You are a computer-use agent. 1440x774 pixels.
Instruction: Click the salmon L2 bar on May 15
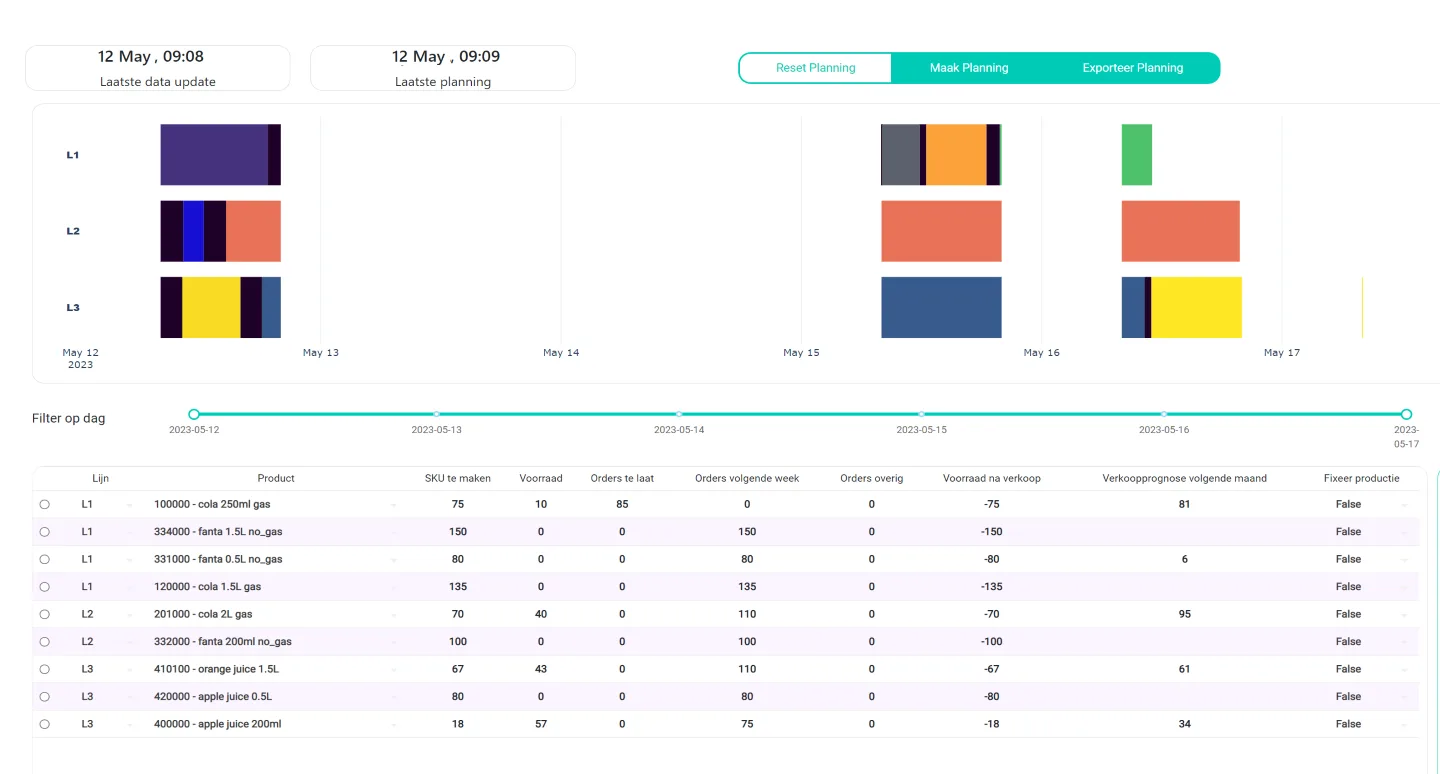(x=941, y=231)
